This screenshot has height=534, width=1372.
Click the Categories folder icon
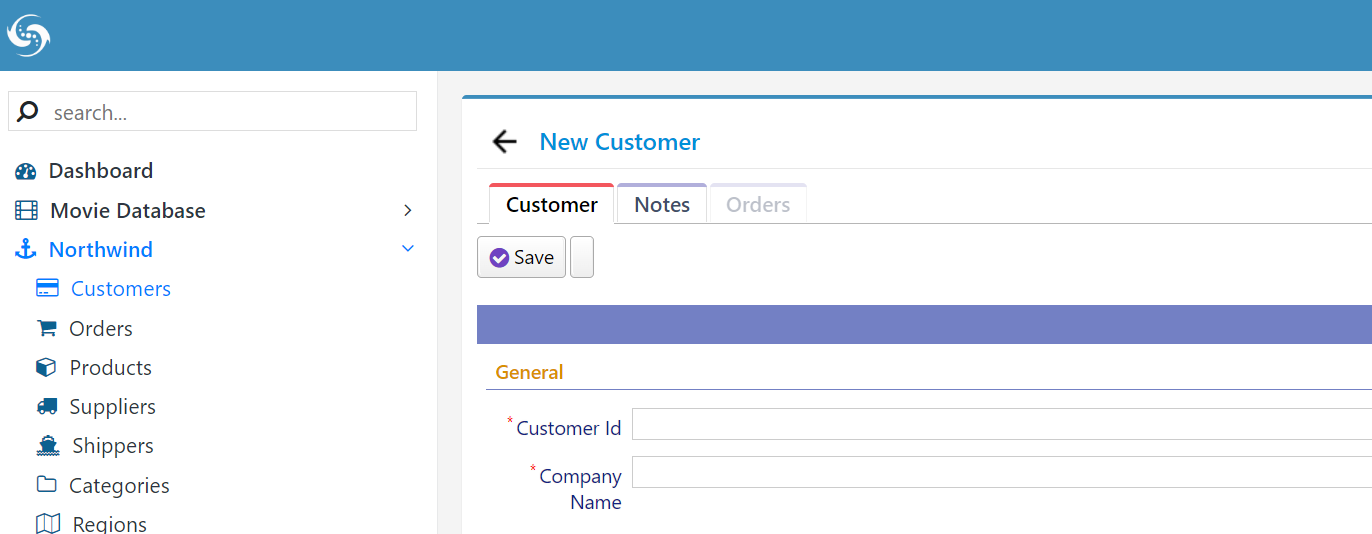46,485
